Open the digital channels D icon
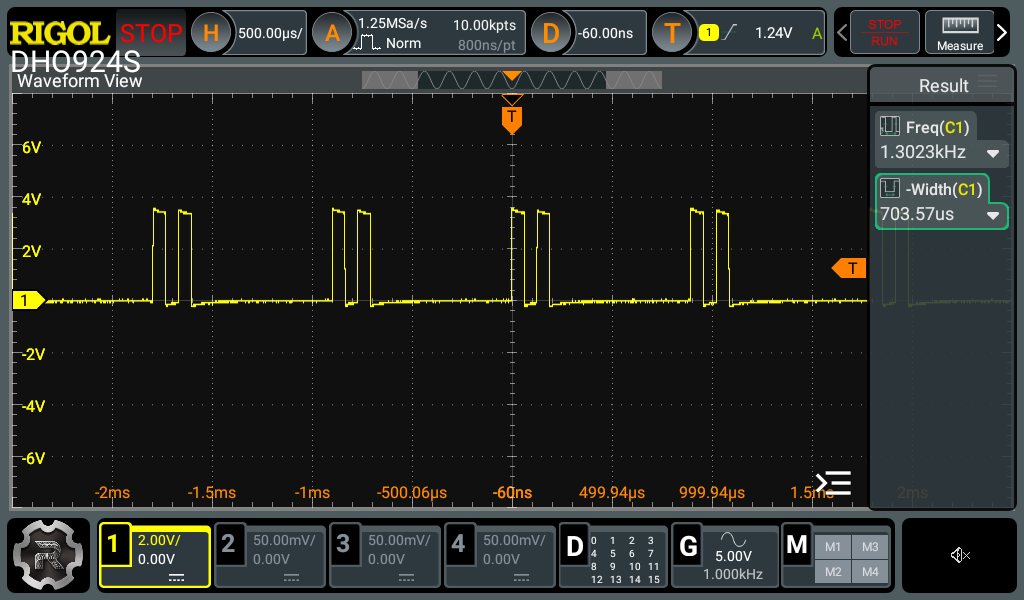Image resolution: width=1024 pixels, height=600 pixels. click(x=575, y=546)
